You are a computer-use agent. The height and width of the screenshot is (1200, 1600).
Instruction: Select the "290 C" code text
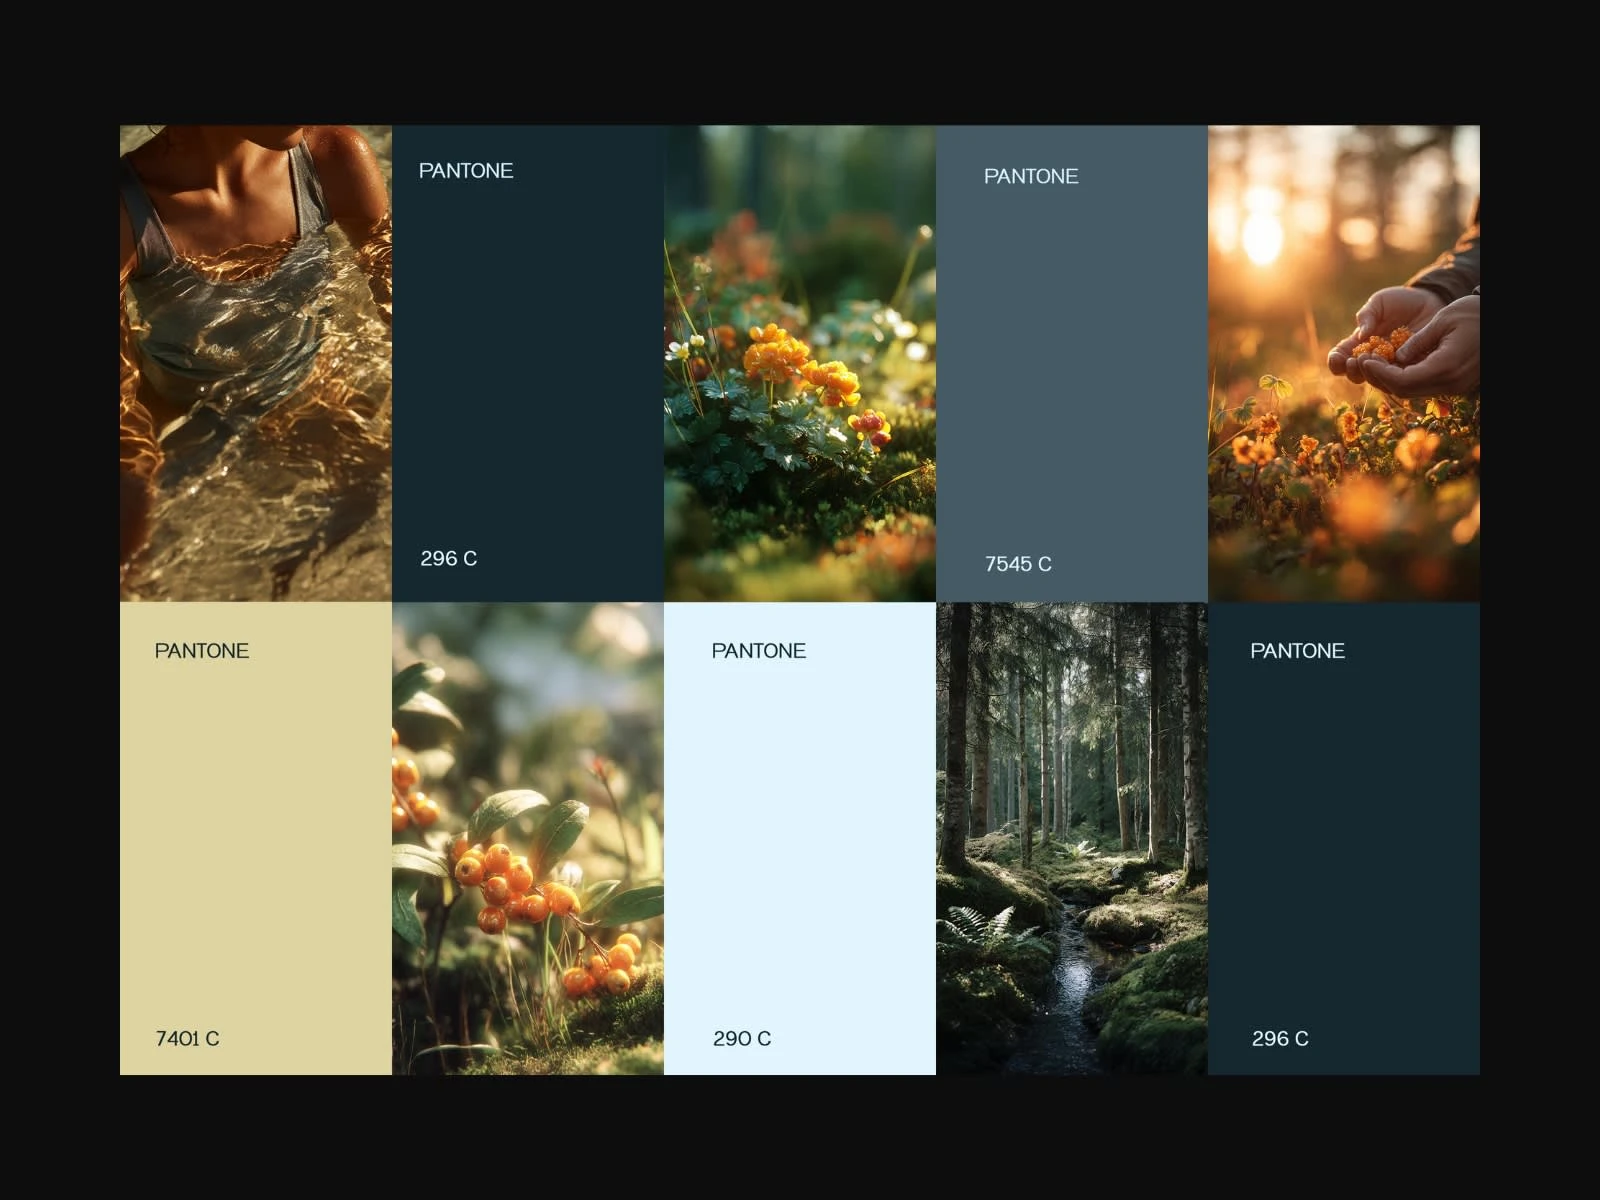pos(742,1039)
